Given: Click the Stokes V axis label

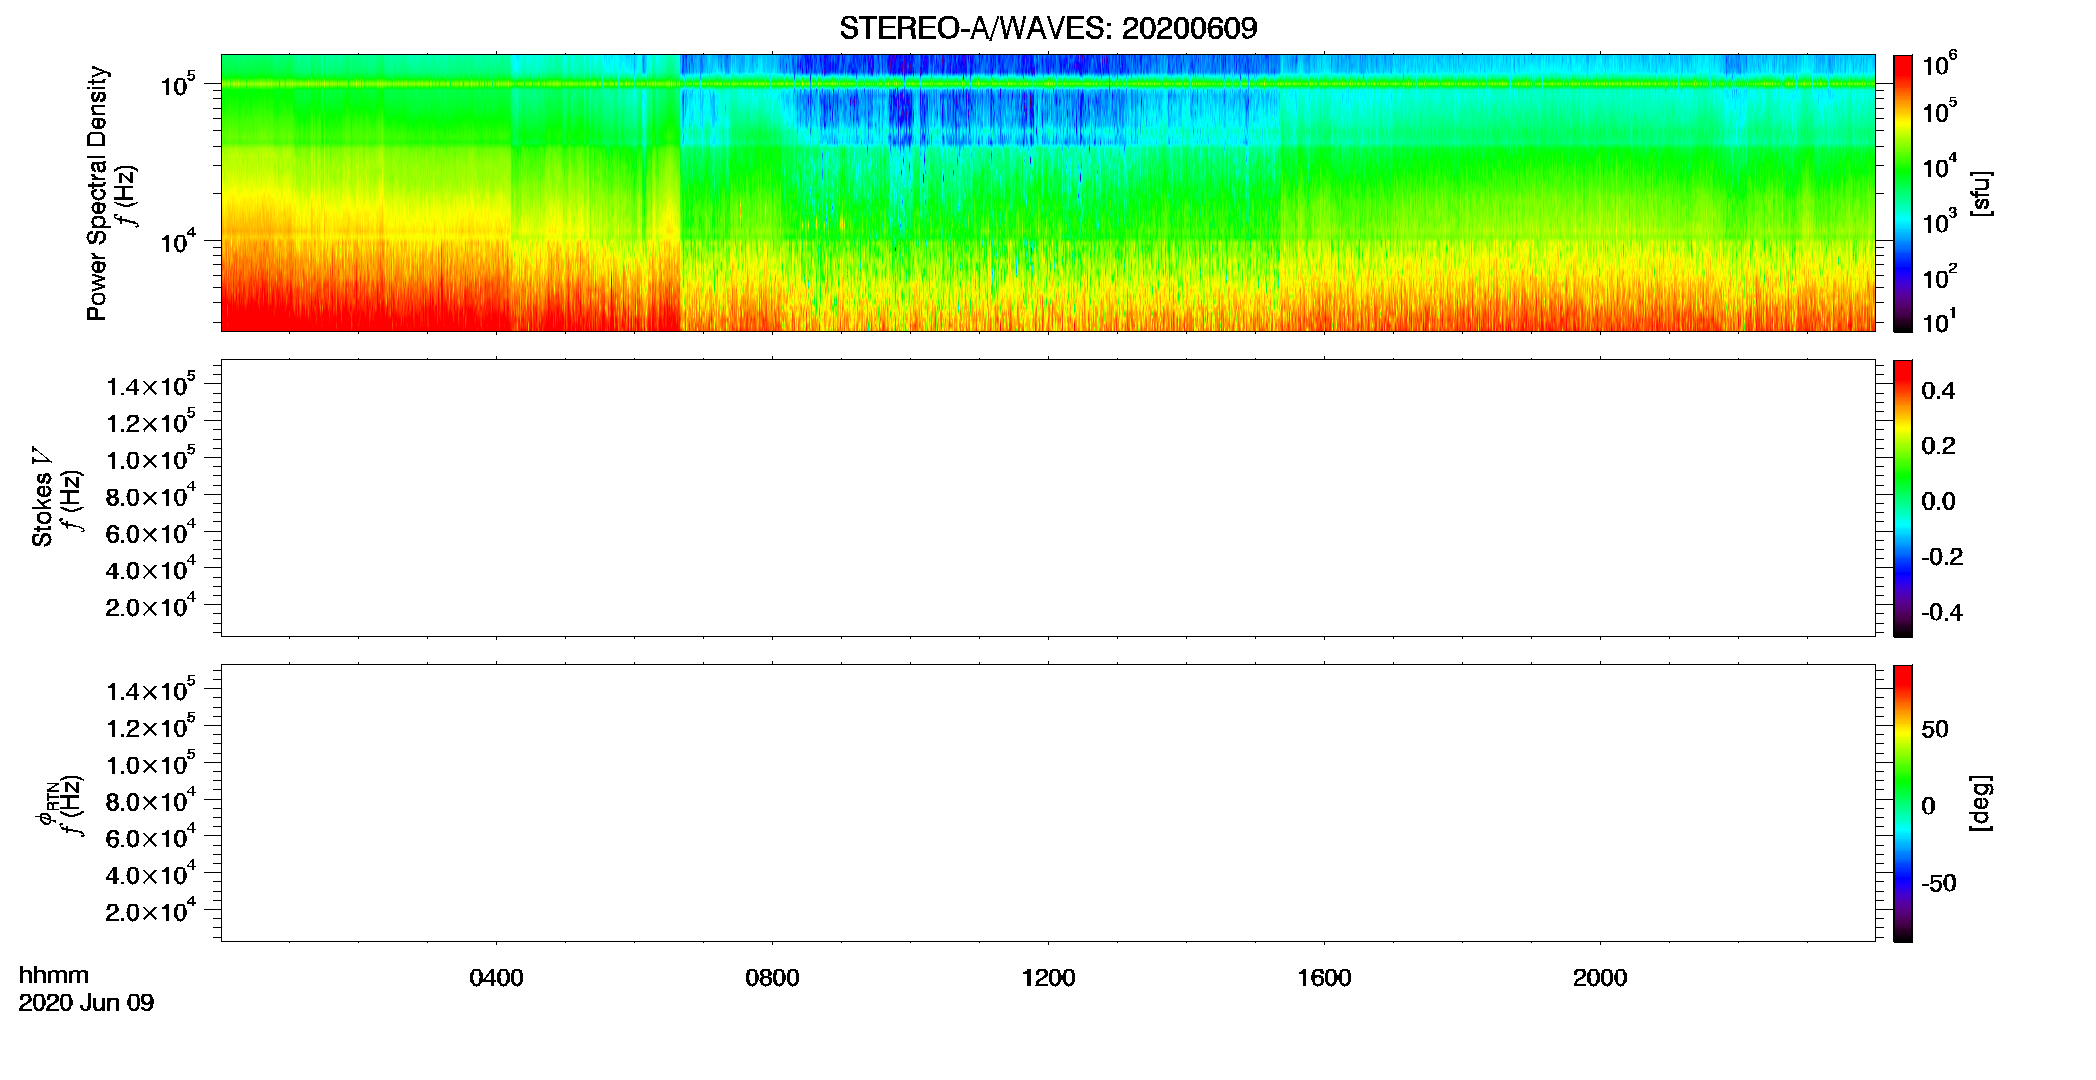Looking at the screenshot, I should [42, 497].
